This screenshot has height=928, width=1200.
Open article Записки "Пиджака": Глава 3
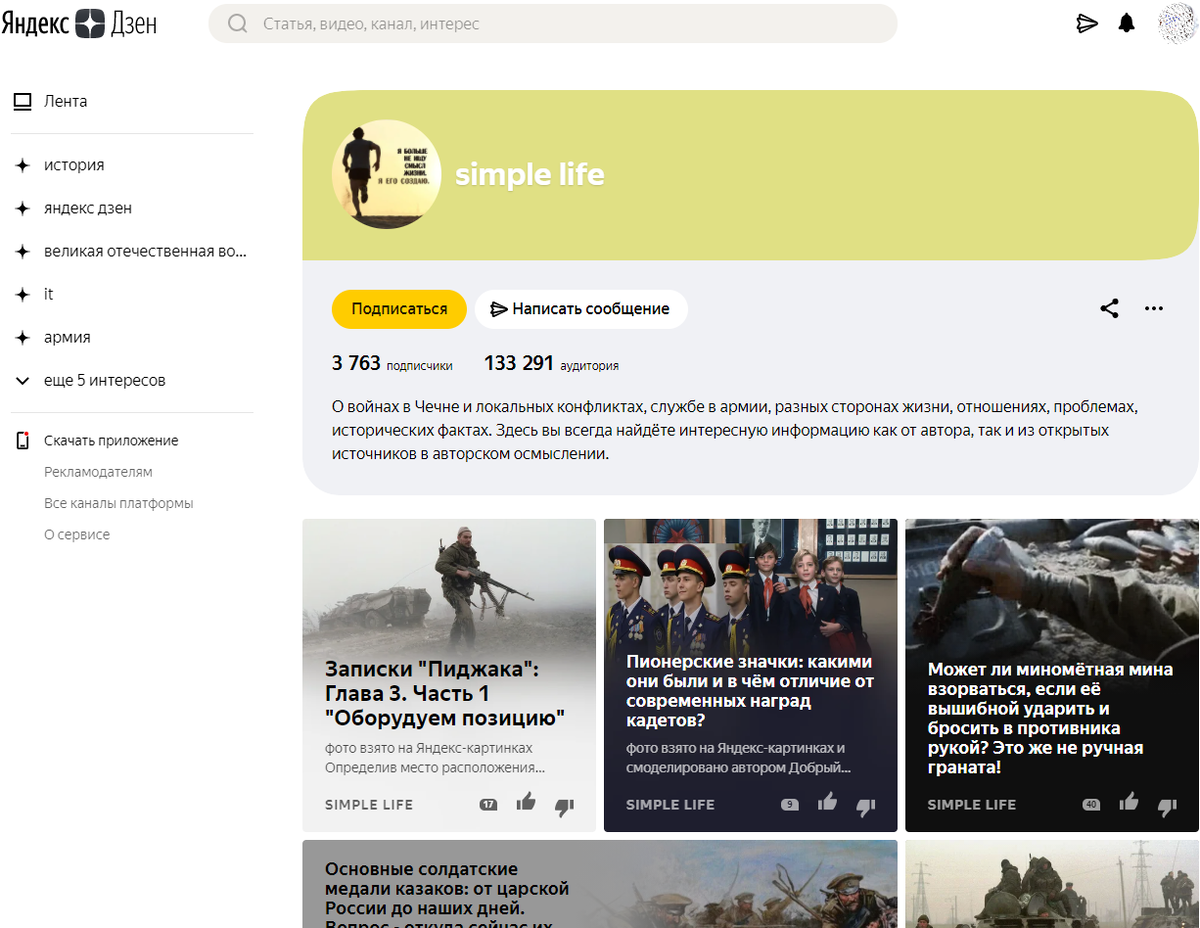click(449, 675)
